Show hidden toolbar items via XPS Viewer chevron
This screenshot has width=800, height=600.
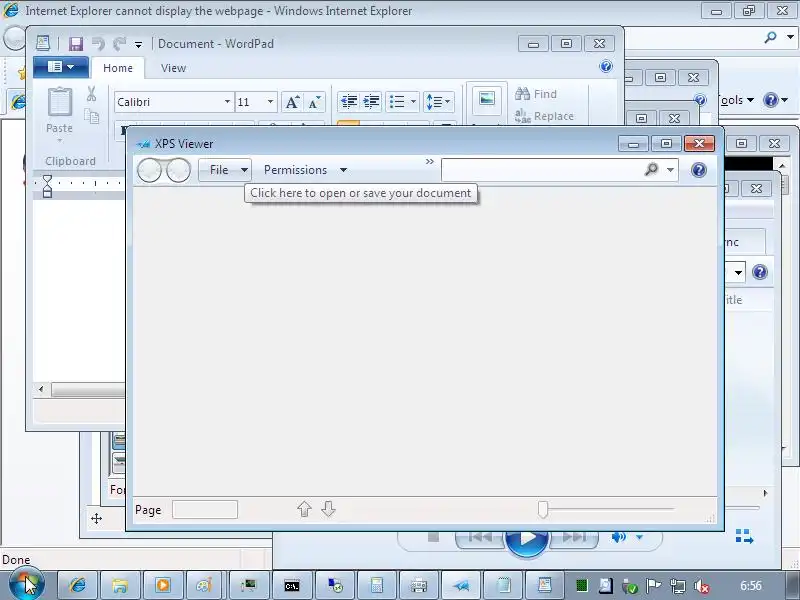coord(430,161)
